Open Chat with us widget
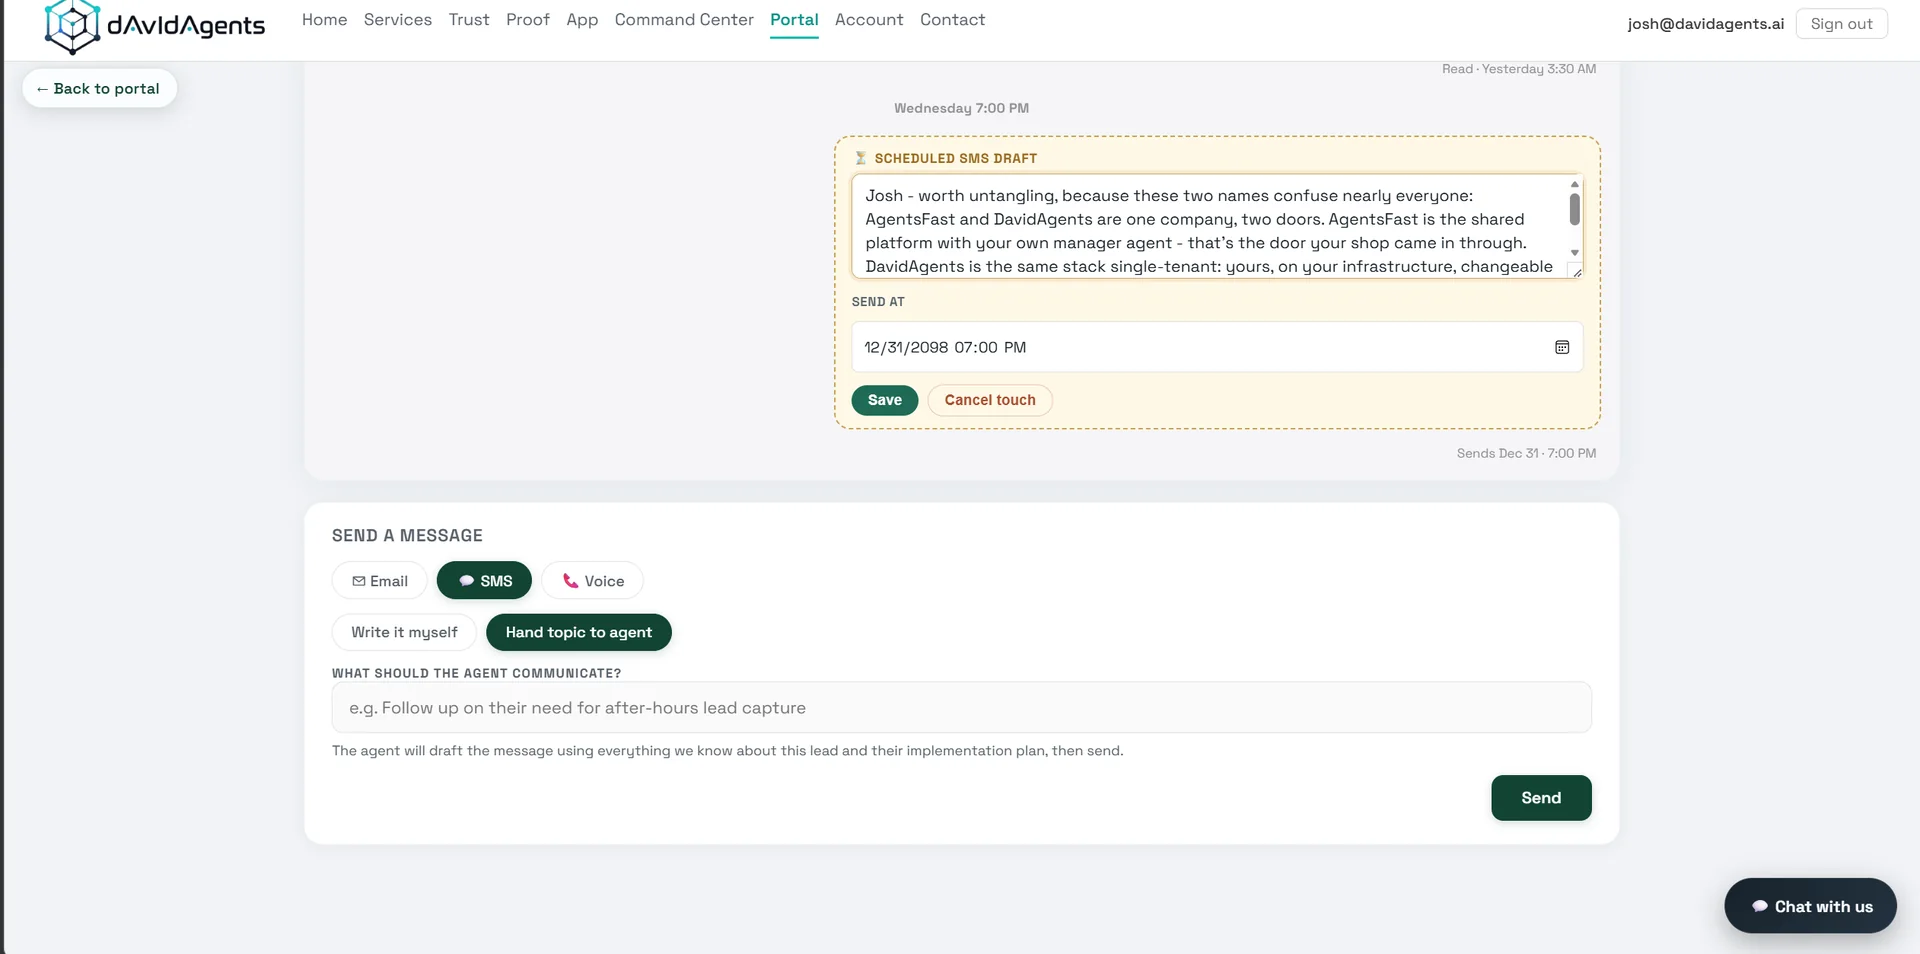The height and width of the screenshot is (954, 1920). click(x=1810, y=906)
